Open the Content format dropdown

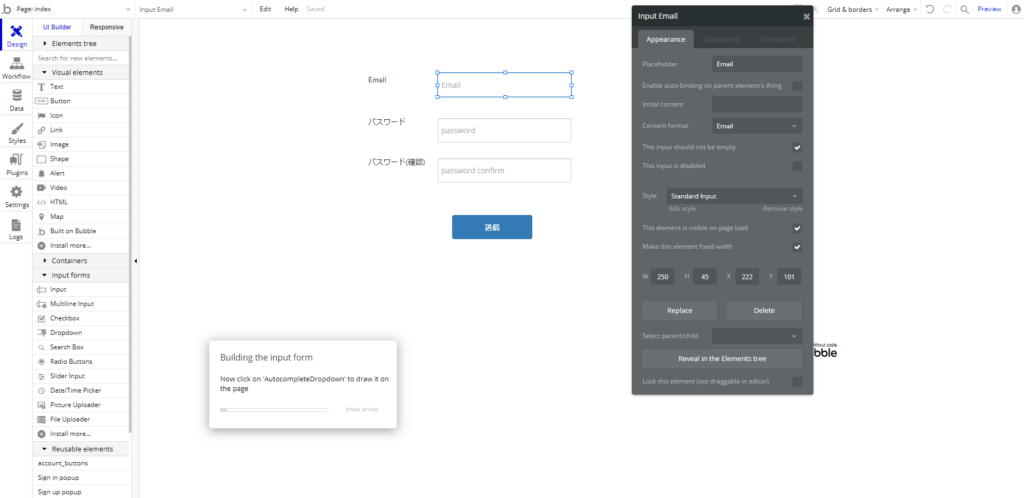pos(757,126)
